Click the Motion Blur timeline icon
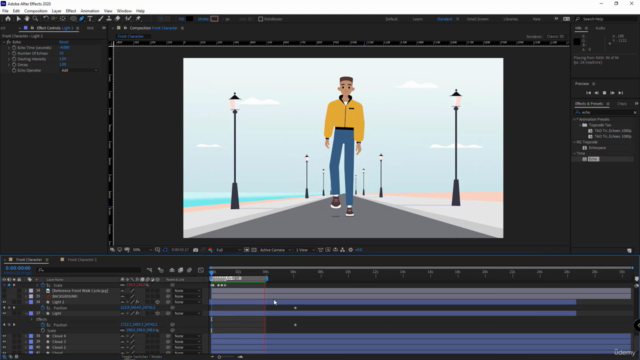The width and height of the screenshot is (640, 360). 189,270
